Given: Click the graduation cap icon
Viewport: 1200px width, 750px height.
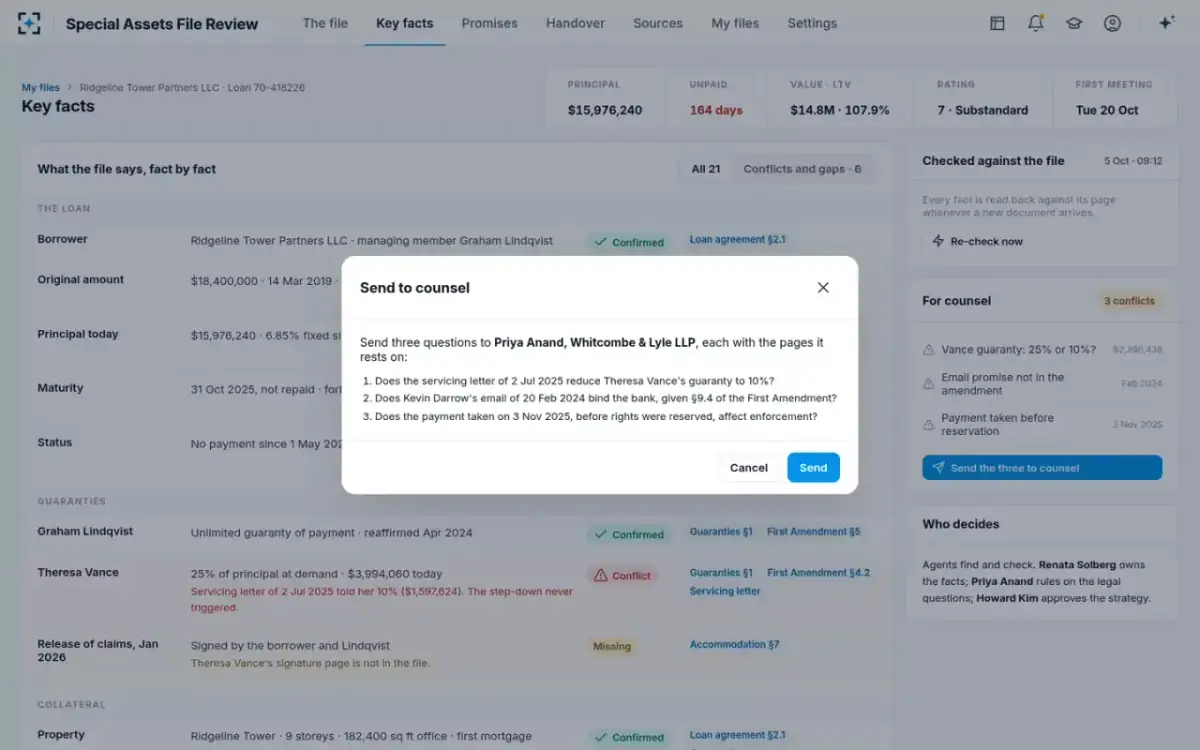Looking at the screenshot, I should [x=1074, y=23].
